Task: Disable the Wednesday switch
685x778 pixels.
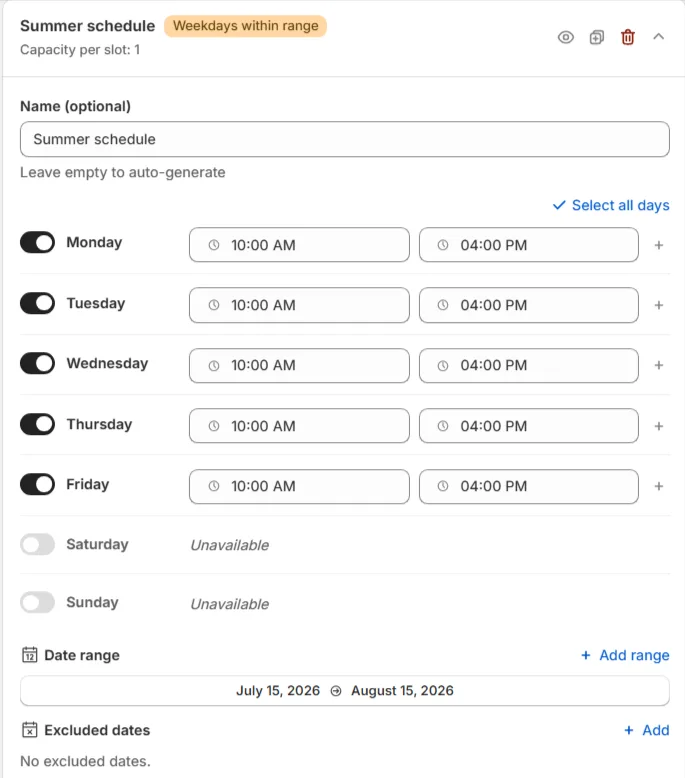Action: click(37, 364)
